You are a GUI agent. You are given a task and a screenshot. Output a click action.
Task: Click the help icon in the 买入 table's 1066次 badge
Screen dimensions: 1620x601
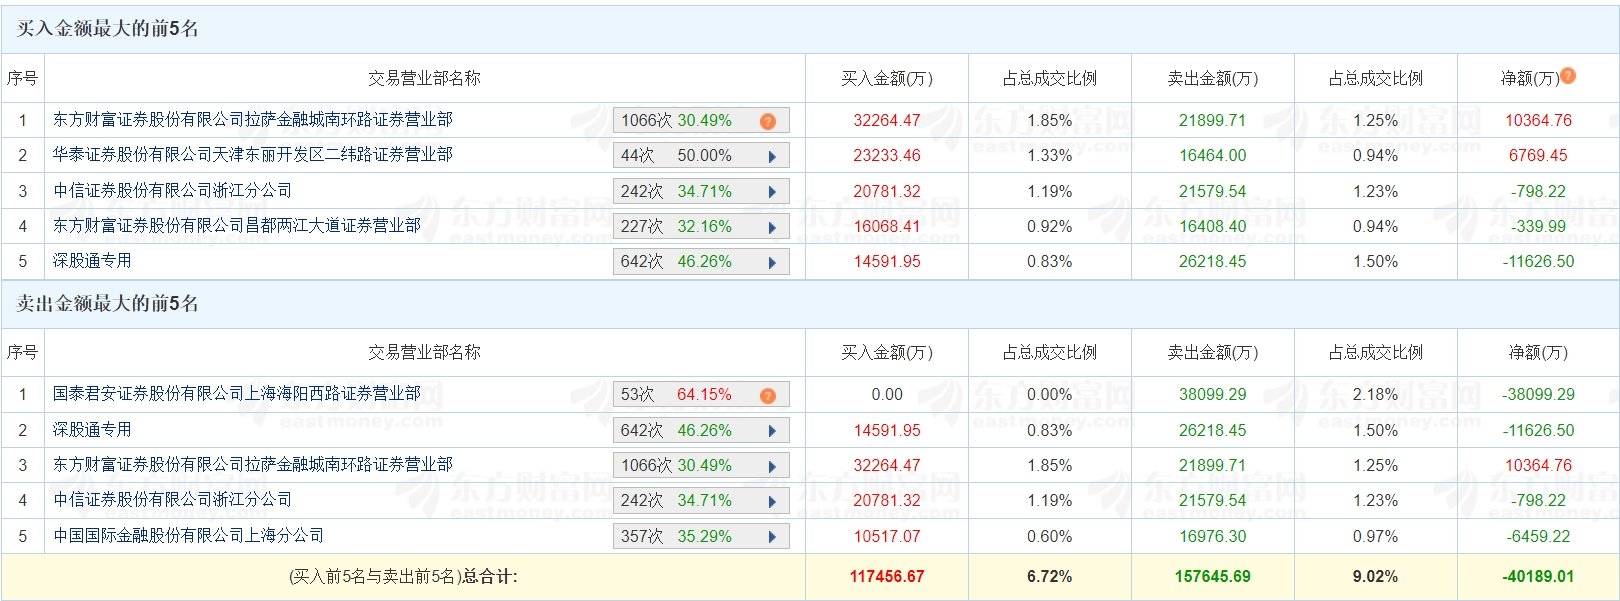[x=768, y=121]
